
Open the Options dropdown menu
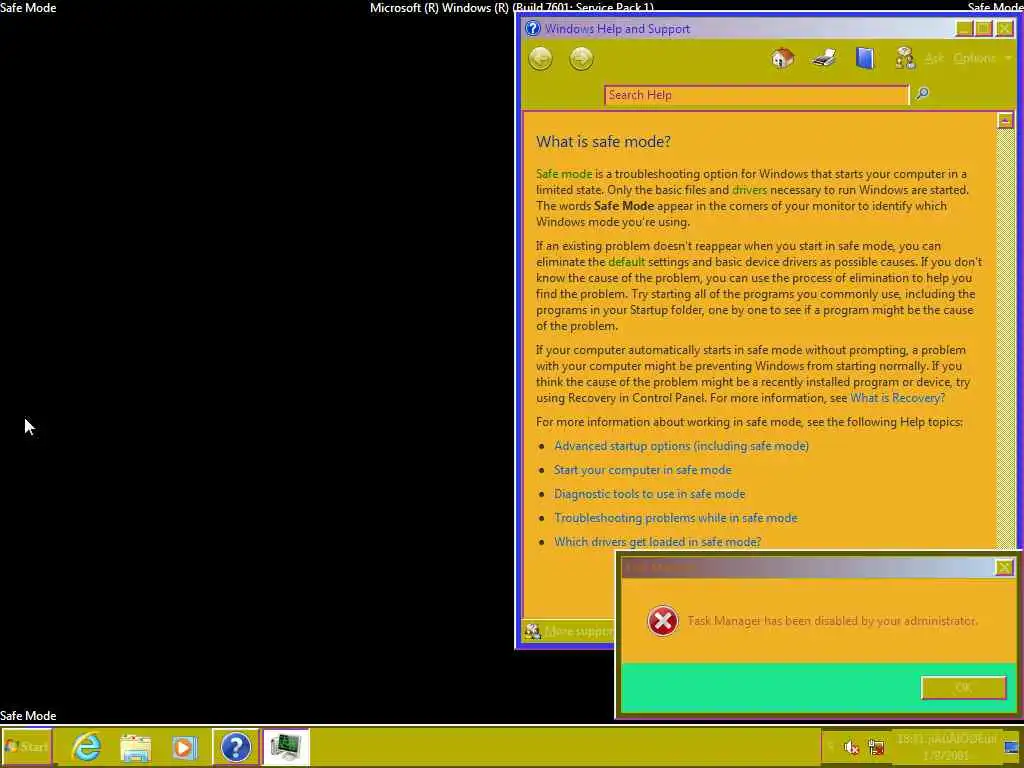(x=982, y=58)
